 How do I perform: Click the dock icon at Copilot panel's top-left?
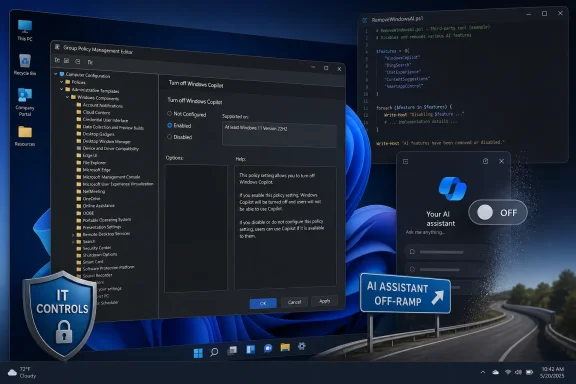tap(406, 162)
